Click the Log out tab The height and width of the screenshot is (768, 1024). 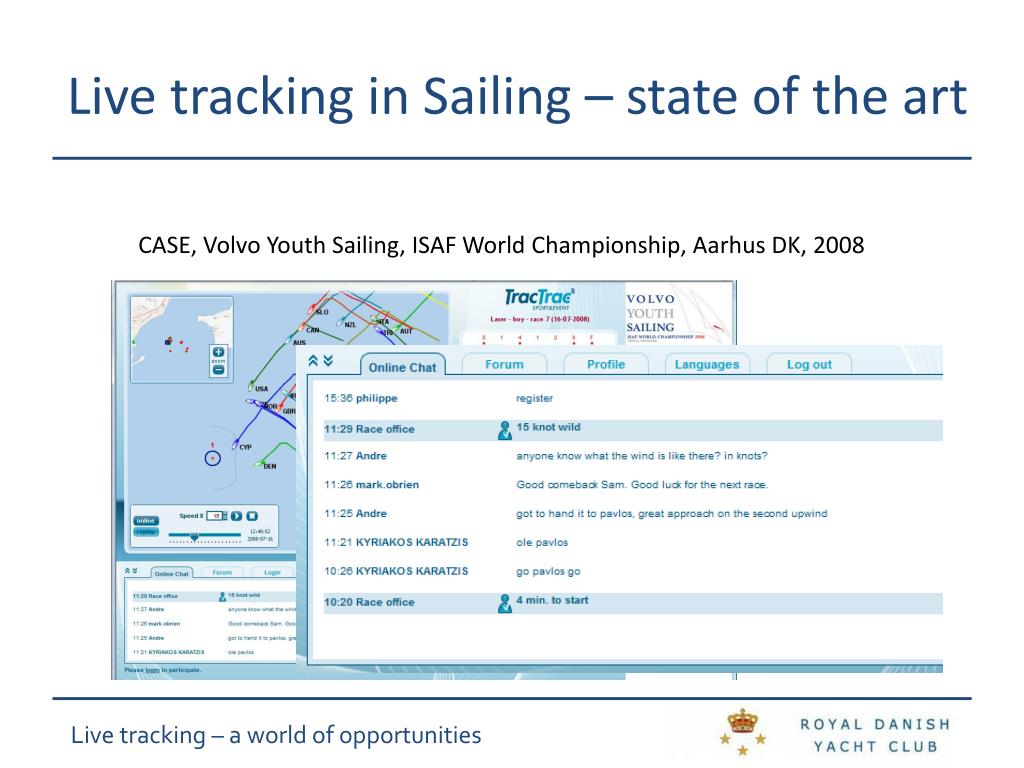click(x=809, y=364)
